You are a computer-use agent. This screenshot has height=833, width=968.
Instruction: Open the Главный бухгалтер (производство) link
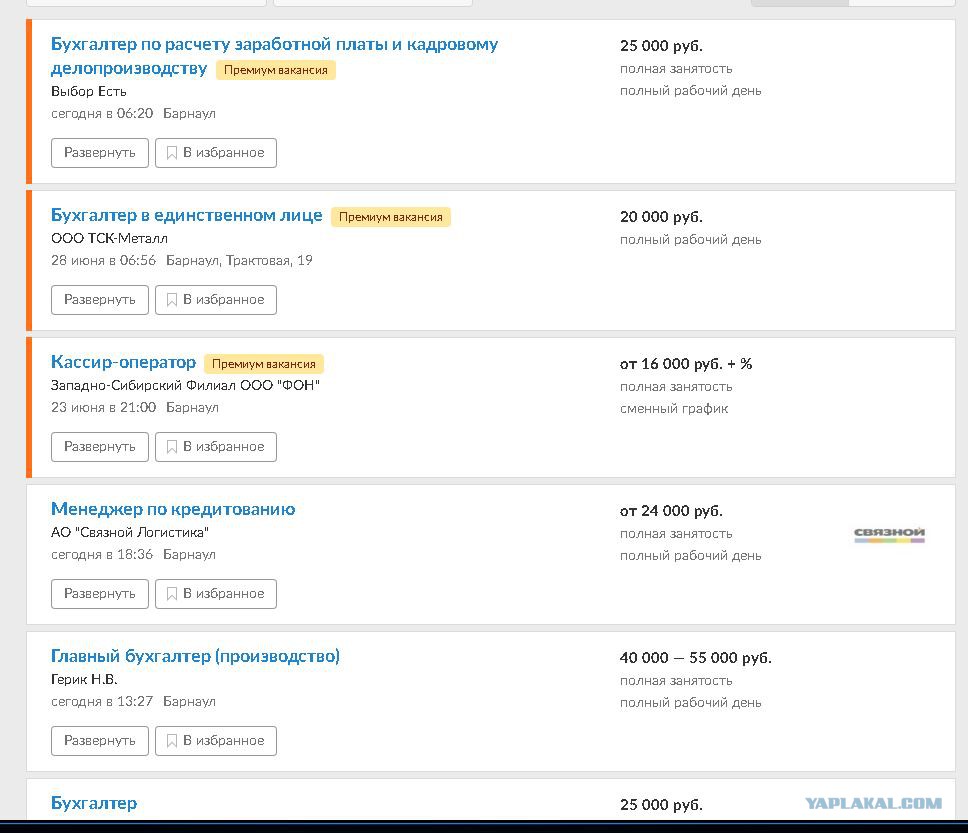tap(195, 656)
